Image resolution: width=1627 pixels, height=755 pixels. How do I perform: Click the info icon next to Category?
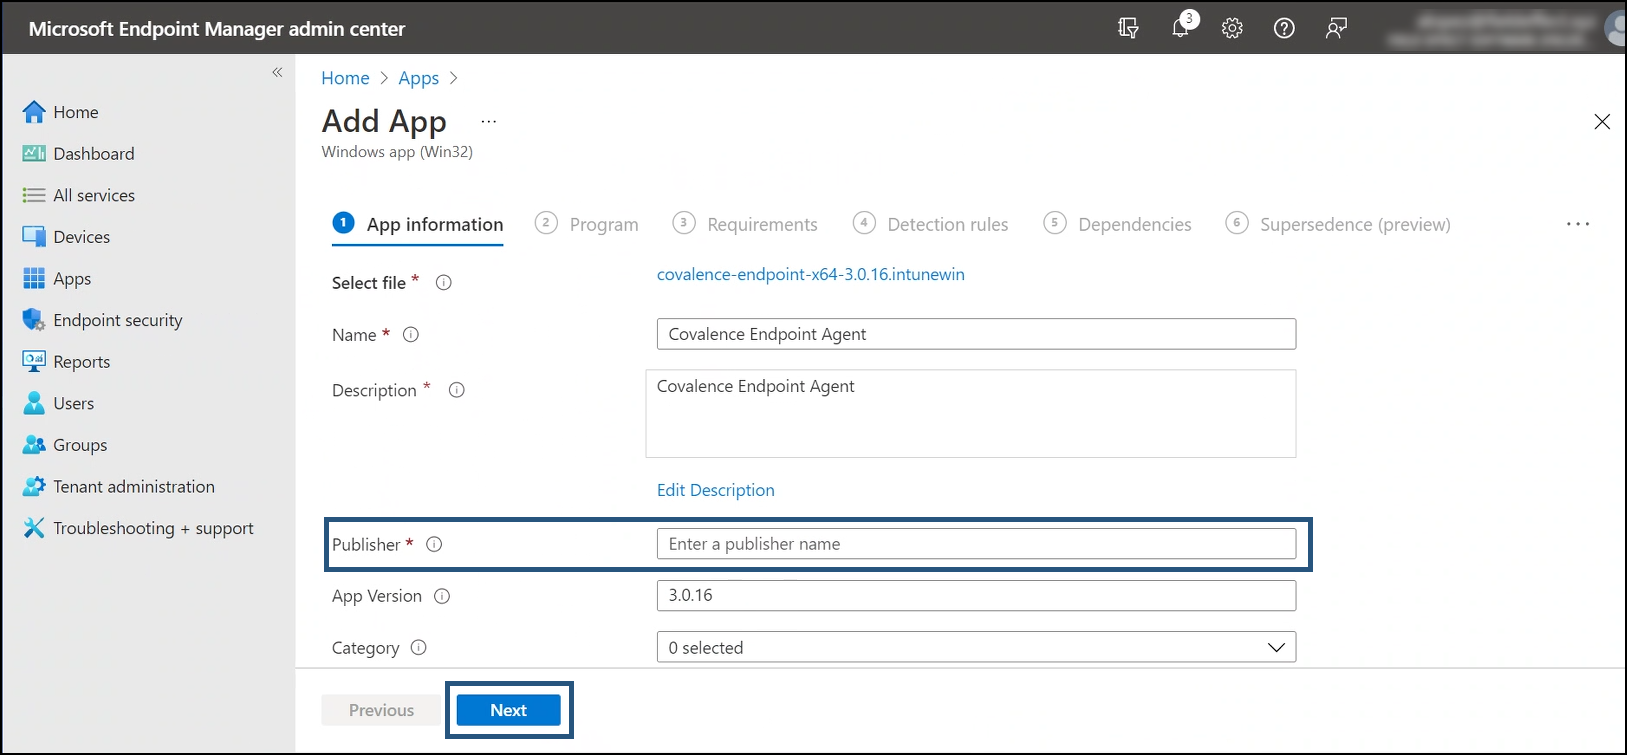coord(419,647)
